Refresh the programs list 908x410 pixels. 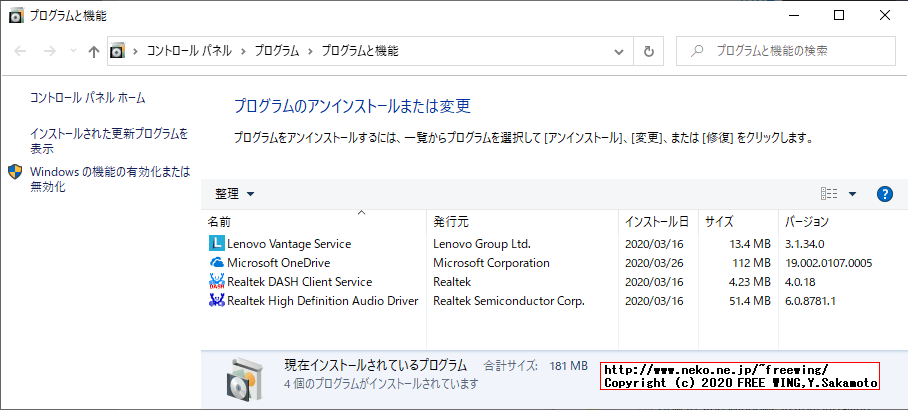pos(649,51)
